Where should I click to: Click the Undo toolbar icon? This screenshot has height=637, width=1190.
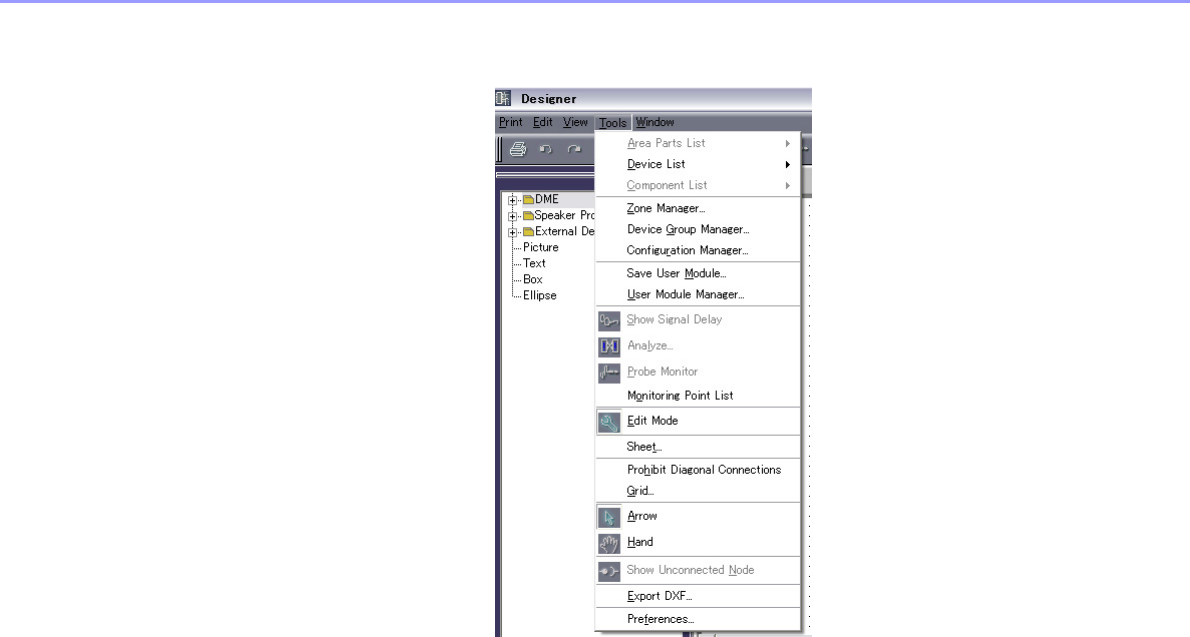(x=546, y=149)
